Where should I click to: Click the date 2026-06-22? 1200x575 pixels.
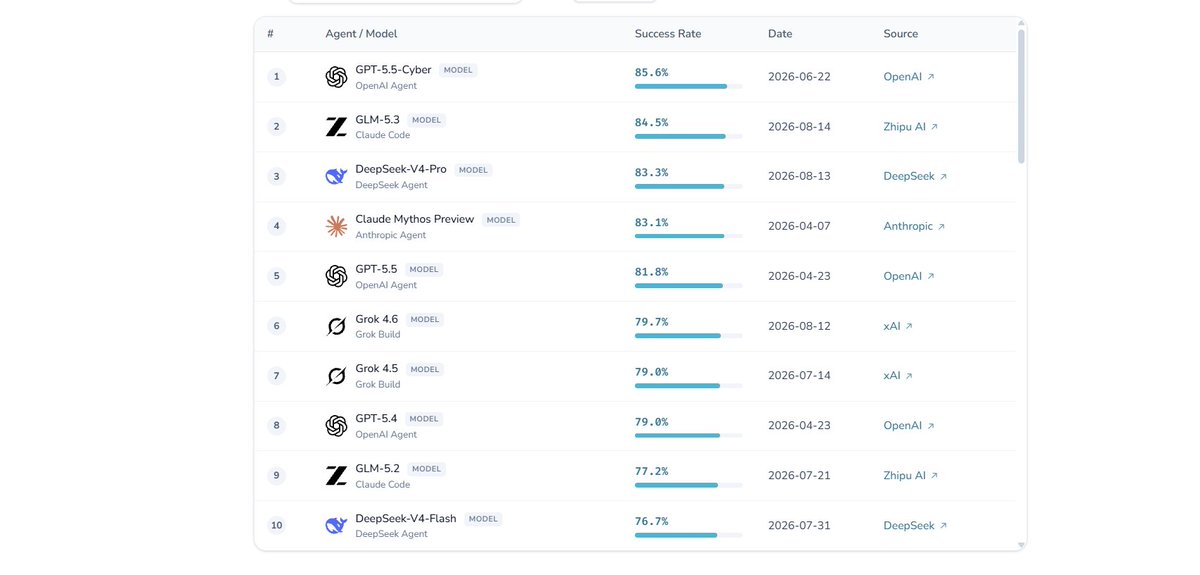coord(799,77)
